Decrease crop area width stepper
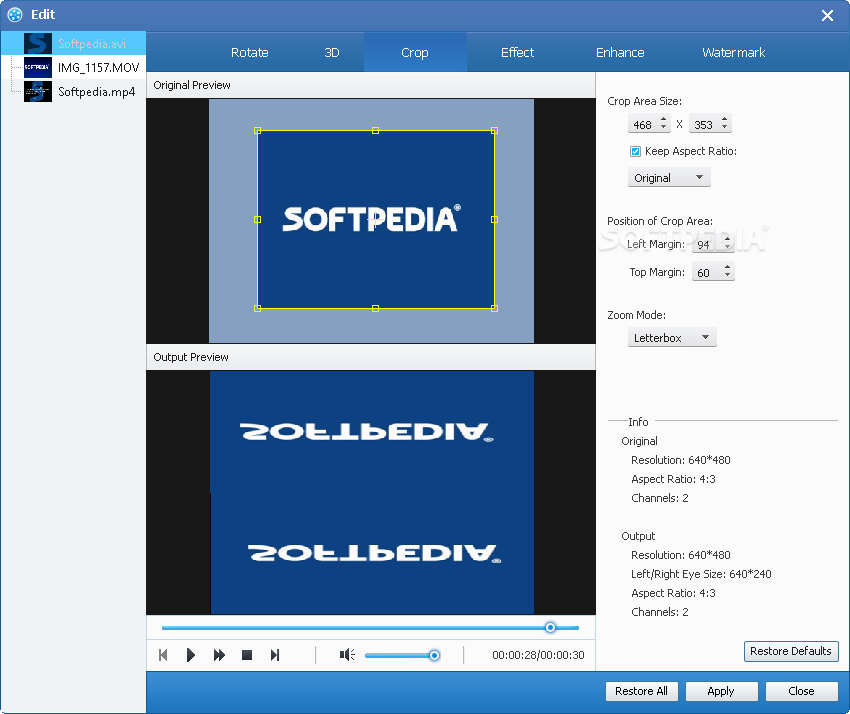 coord(664,128)
